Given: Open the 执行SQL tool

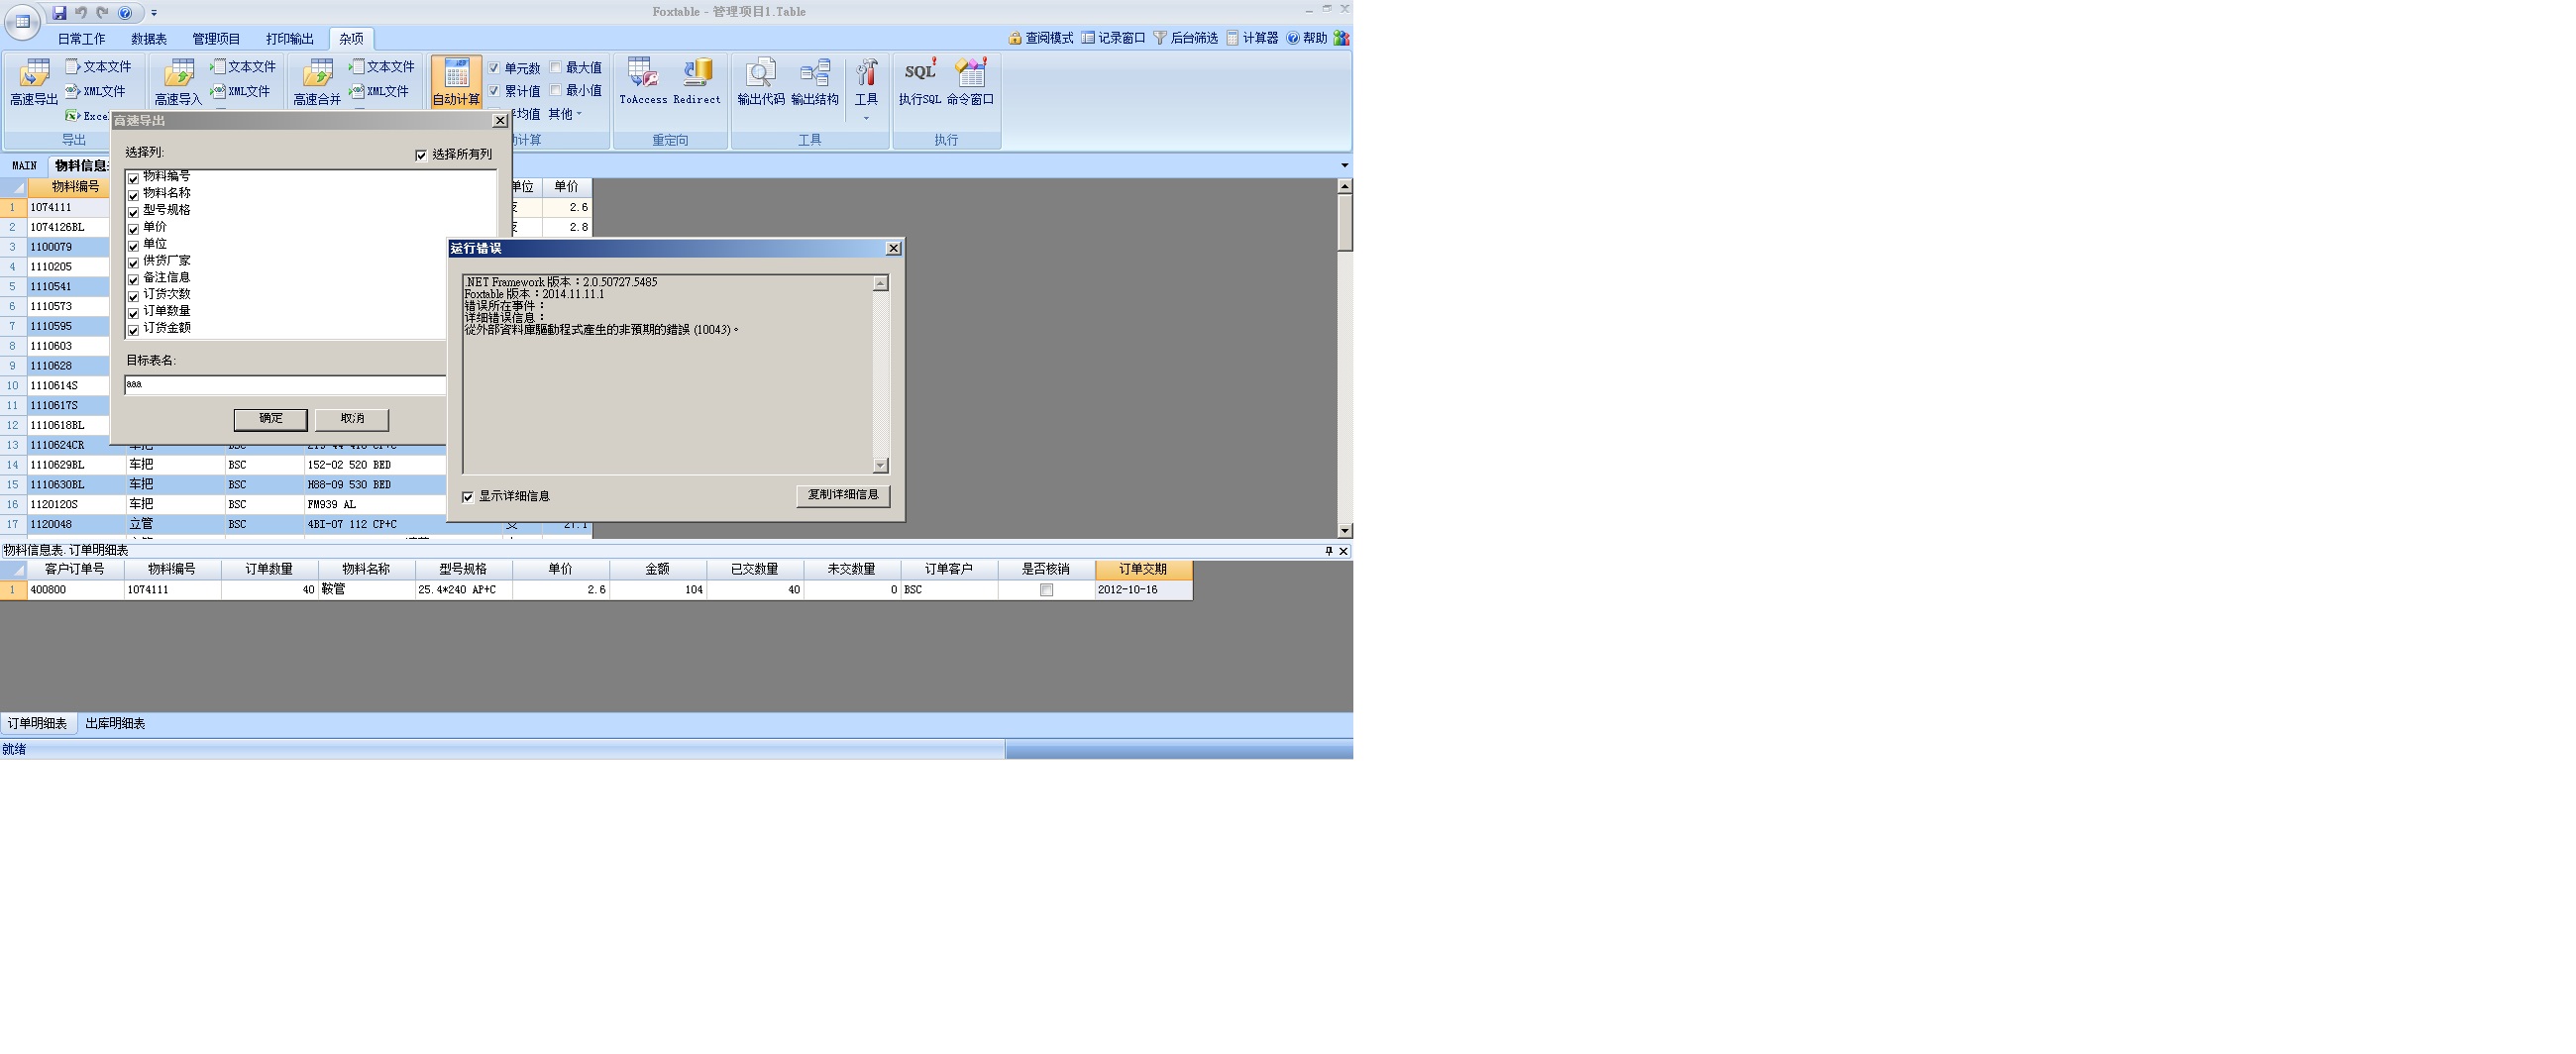Looking at the screenshot, I should (919, 80).
